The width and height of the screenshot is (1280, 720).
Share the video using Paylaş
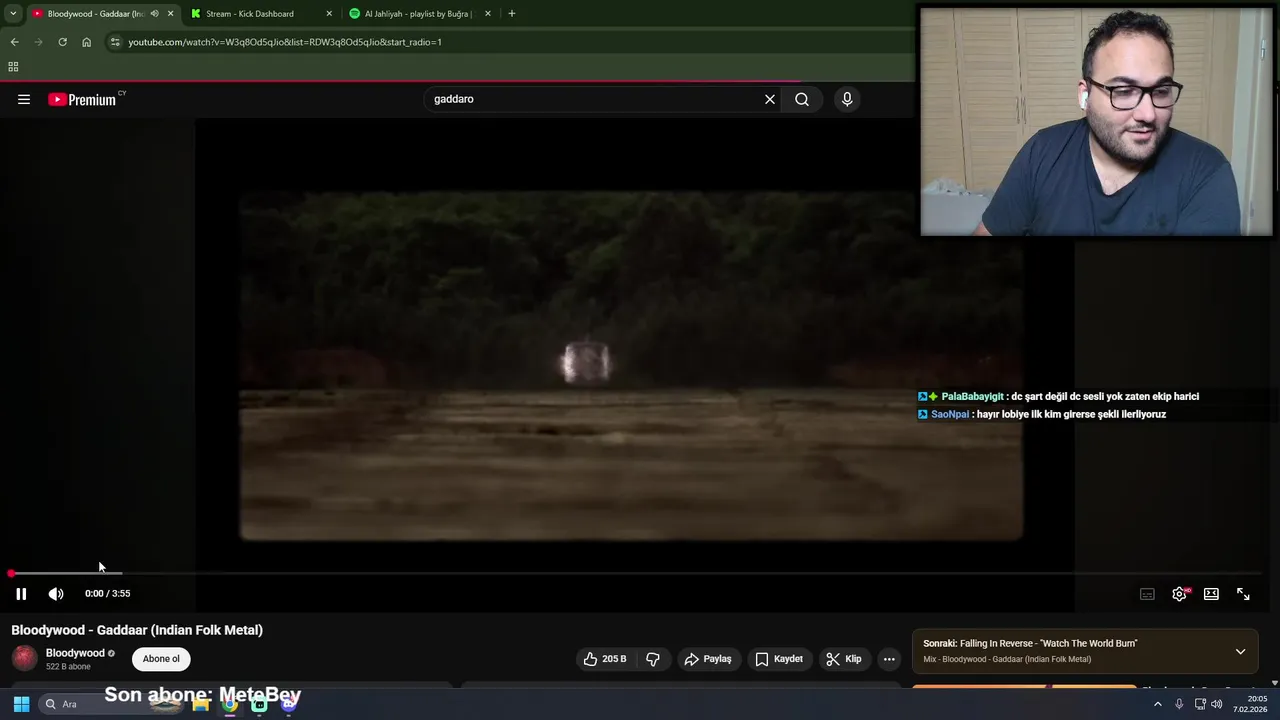(x=708, y=659)
